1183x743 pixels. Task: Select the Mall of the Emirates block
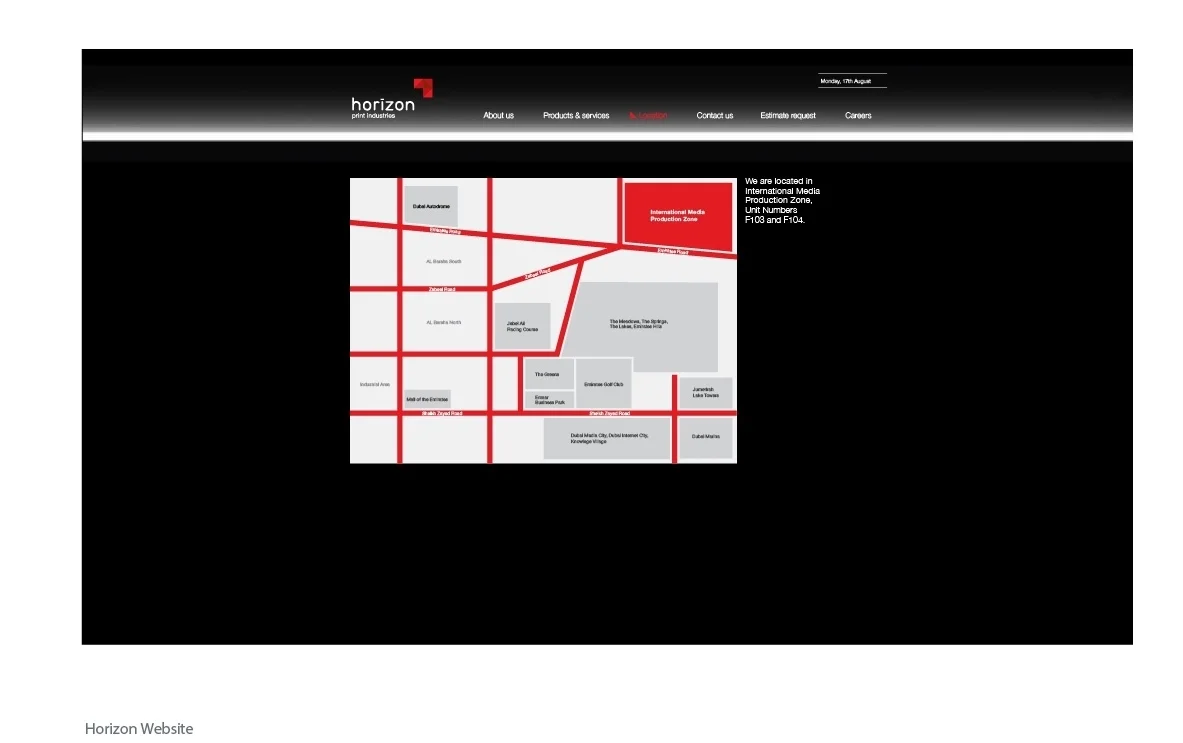coord(427,399)
